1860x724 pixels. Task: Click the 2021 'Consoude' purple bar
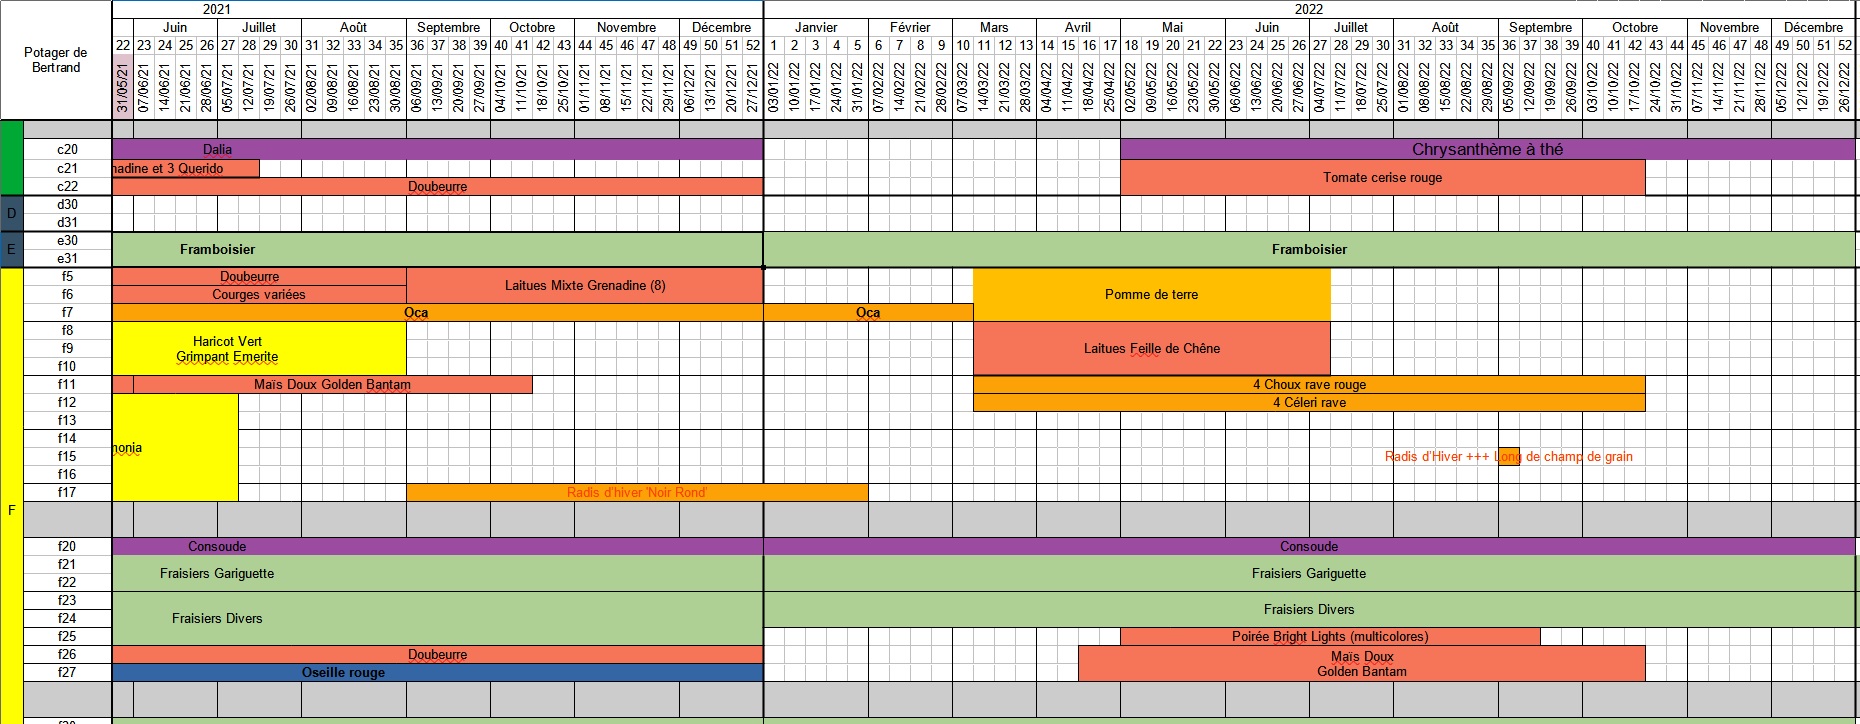pyautogui.click(x=437, y=547)
